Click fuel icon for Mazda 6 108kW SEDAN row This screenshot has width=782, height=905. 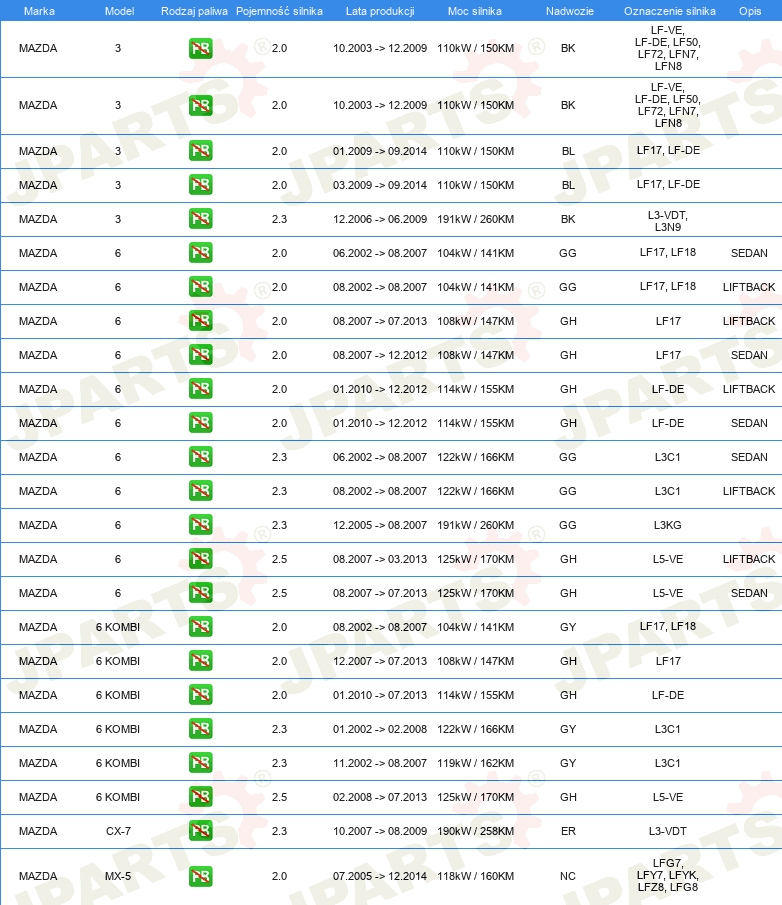coord(200,355)
